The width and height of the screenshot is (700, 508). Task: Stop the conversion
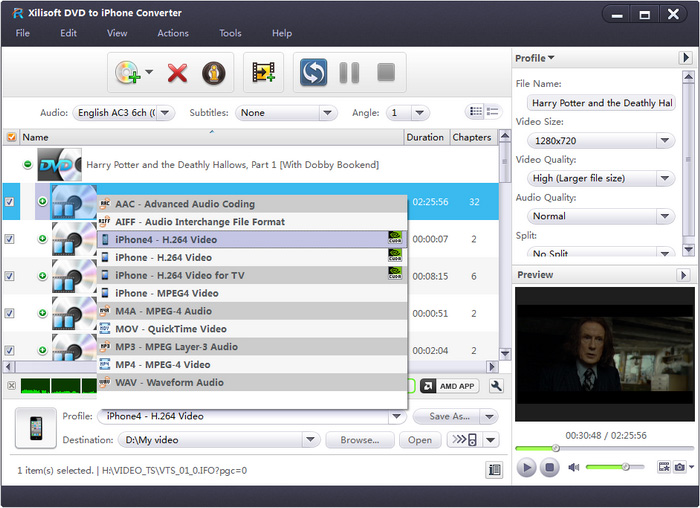click(386, 72)
